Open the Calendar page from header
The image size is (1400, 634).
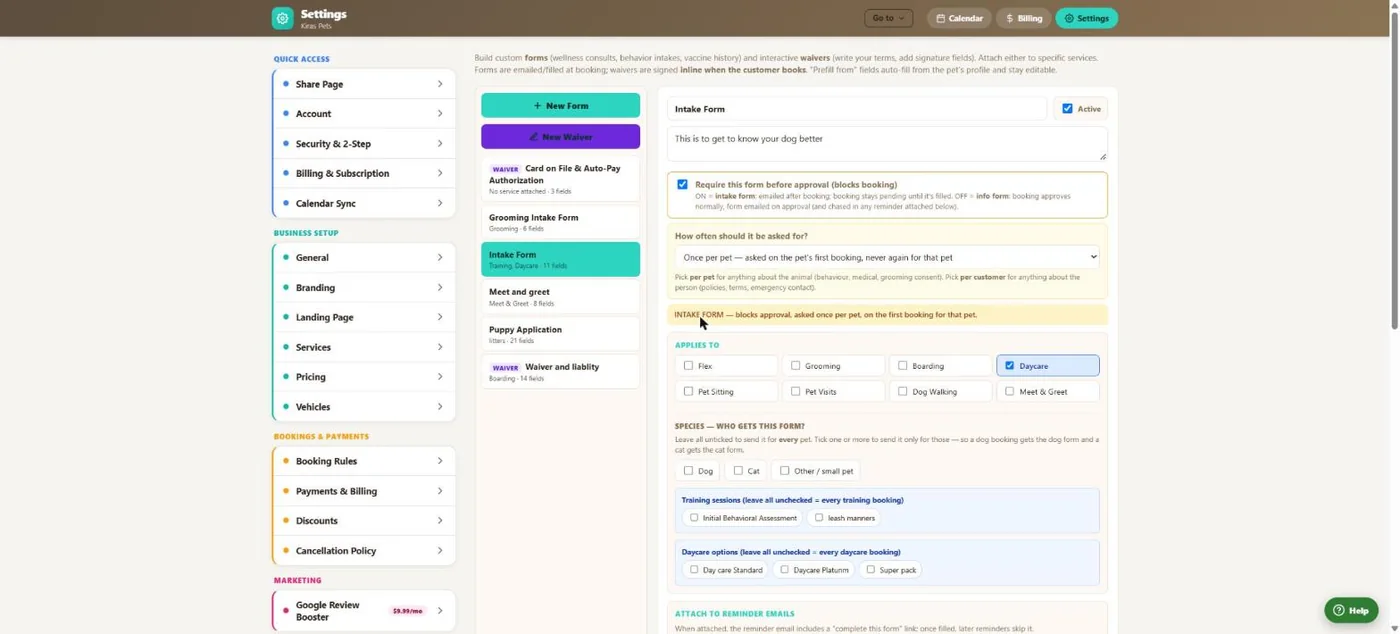pyautogui.click(x=959, y=18)
